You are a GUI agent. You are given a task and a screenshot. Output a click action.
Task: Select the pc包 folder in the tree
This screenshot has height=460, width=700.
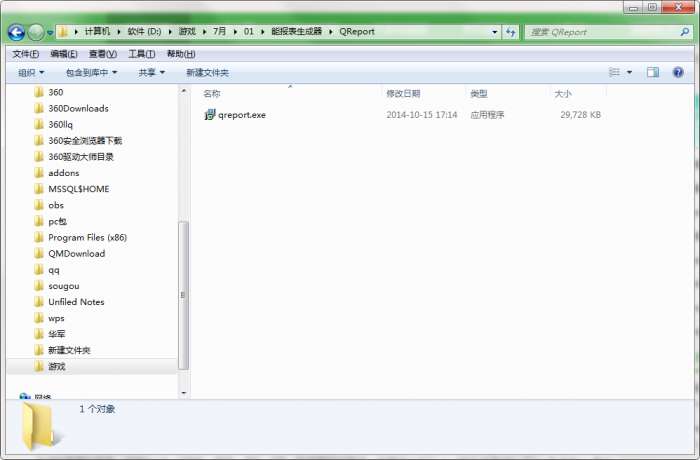[x=57, y=222]
